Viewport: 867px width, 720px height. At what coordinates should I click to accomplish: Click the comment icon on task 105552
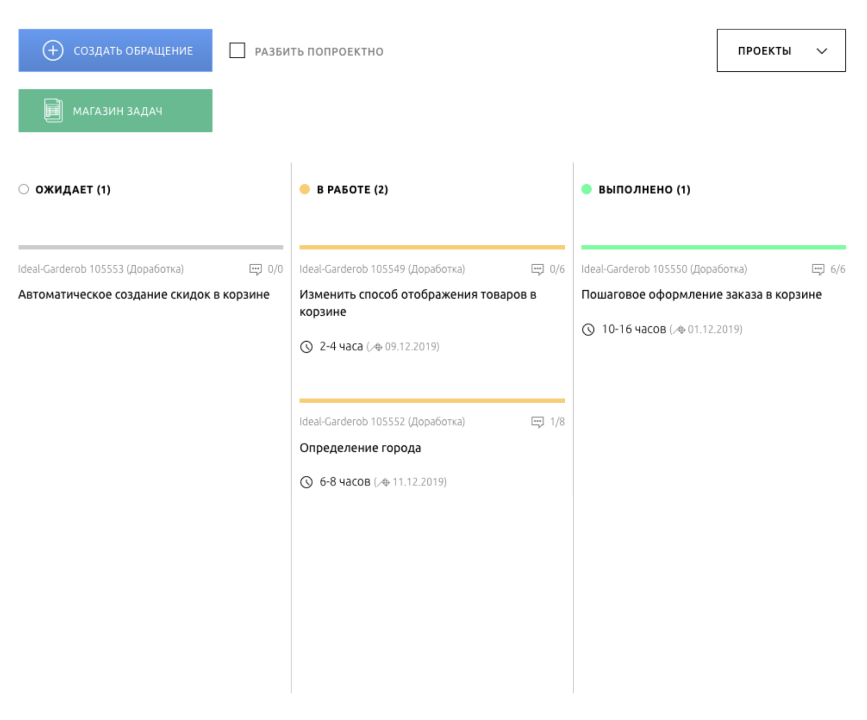point(537,422)
